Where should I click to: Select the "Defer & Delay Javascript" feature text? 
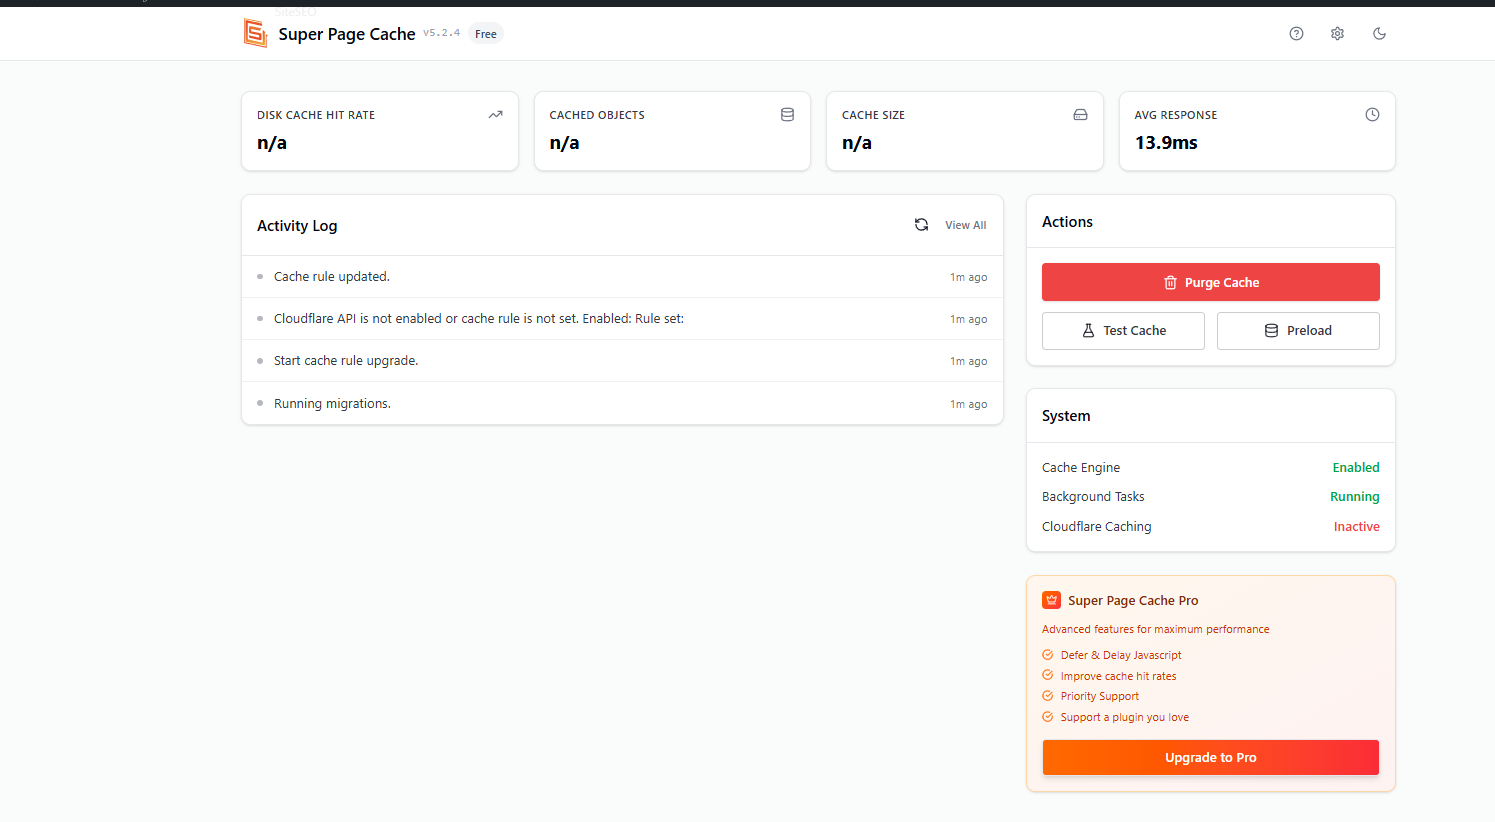[x=1121, y=655]
